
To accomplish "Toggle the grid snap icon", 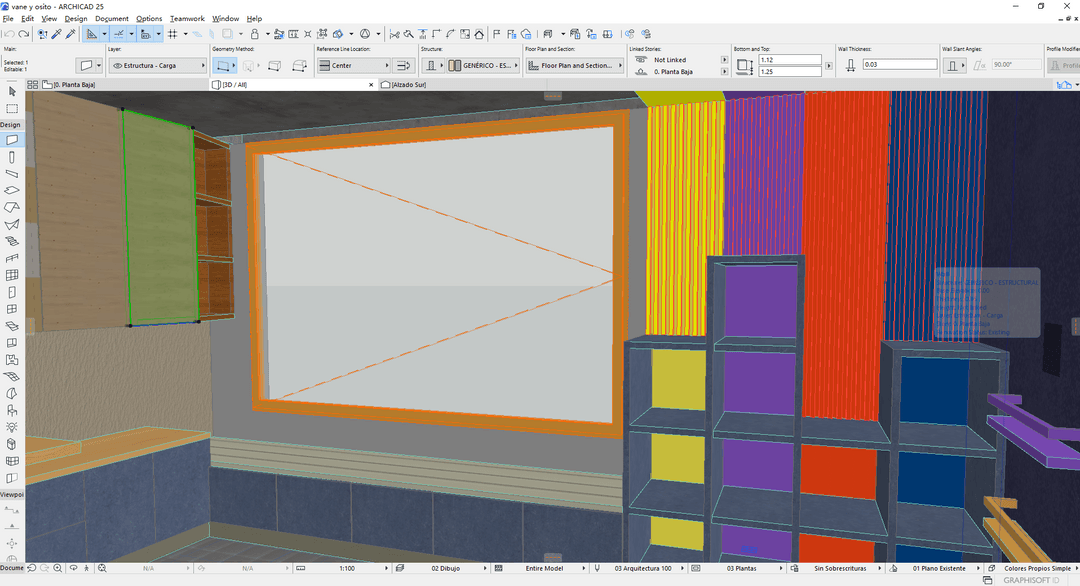I will 172,33.
